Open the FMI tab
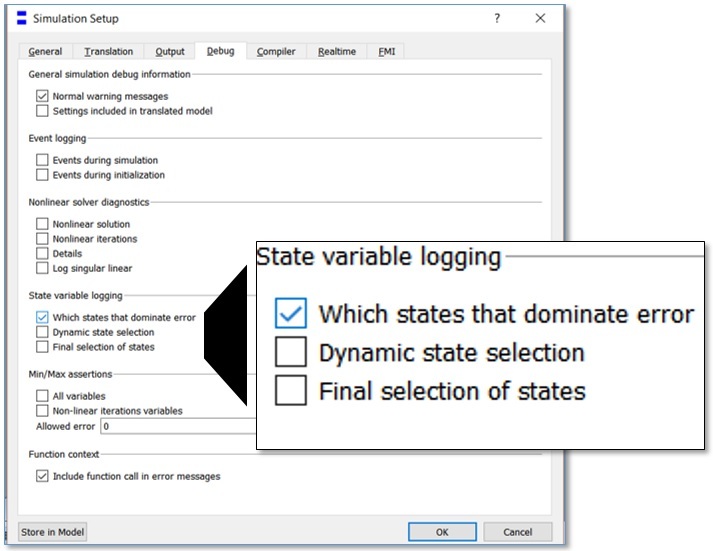This screenshot has width=713, height=551. [387, 51]
